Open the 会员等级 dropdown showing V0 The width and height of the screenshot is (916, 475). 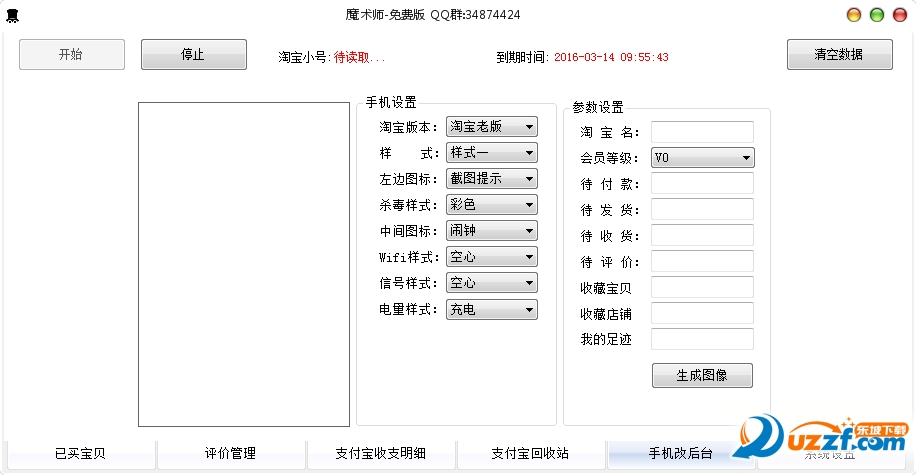[x=703, y=158]
